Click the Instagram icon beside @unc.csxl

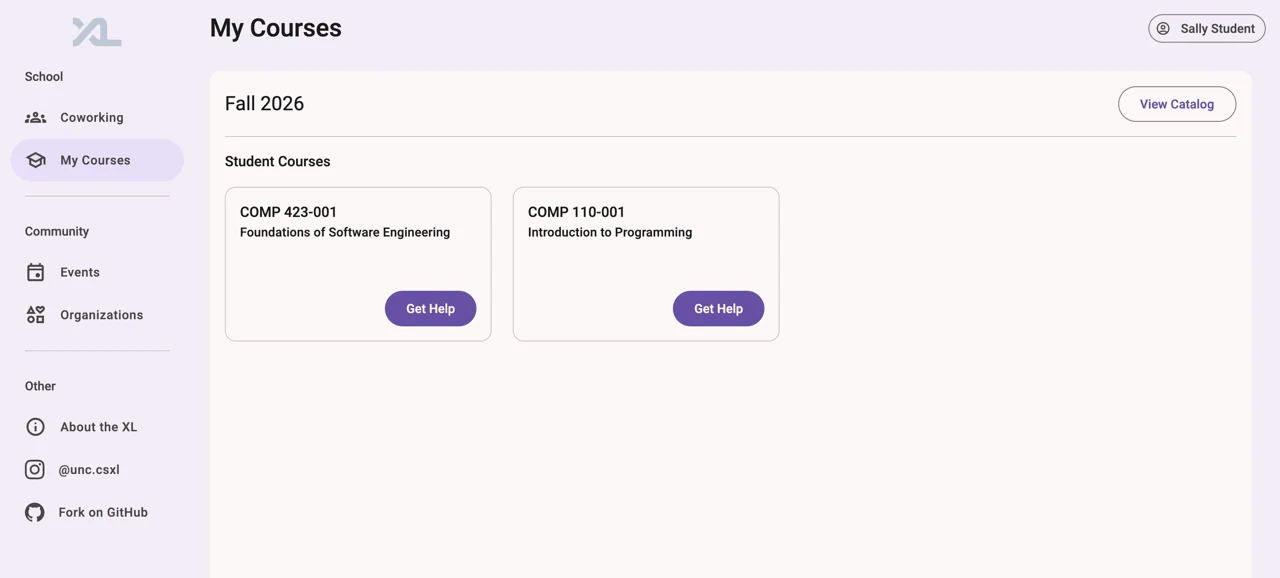[x=35, y=469]
